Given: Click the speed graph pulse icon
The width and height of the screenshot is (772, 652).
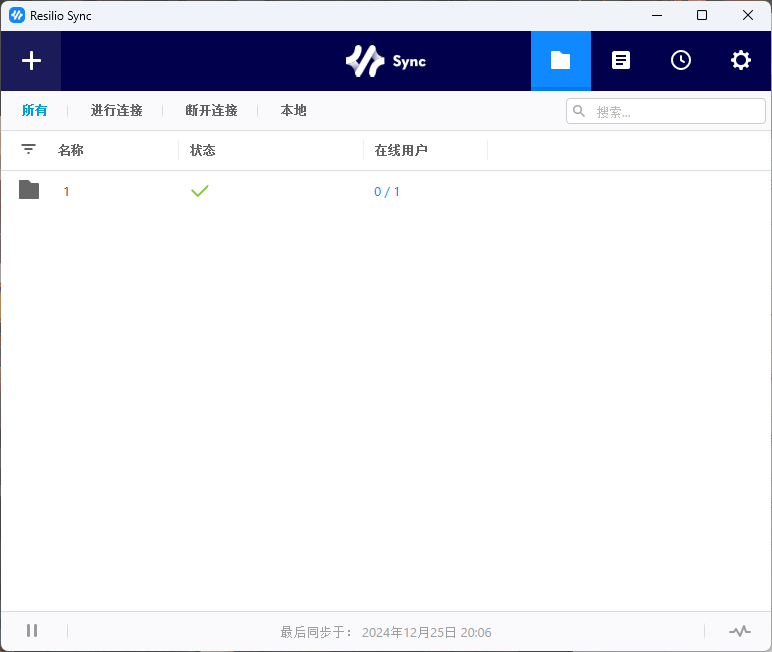Looking at the screenshot, I should [x=740, y=631].
